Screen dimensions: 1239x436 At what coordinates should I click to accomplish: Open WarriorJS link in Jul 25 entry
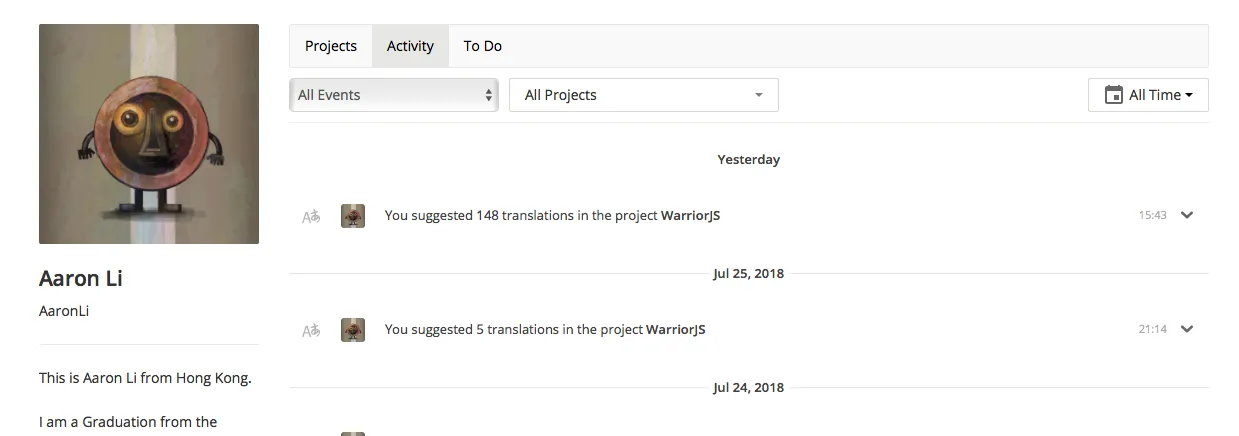click(x=676, y=329)
